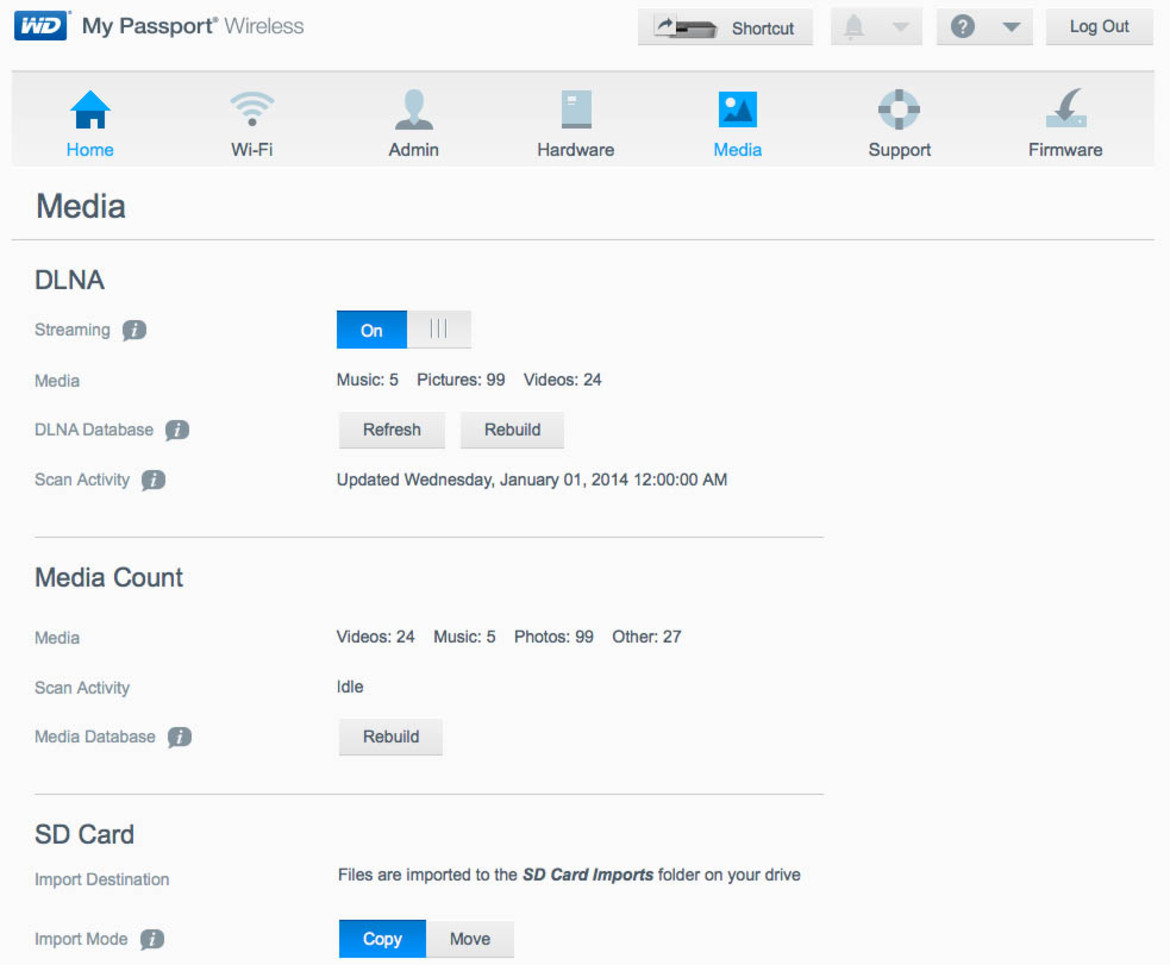Click the Shortcut drive arrow icon

click(685, 28)
